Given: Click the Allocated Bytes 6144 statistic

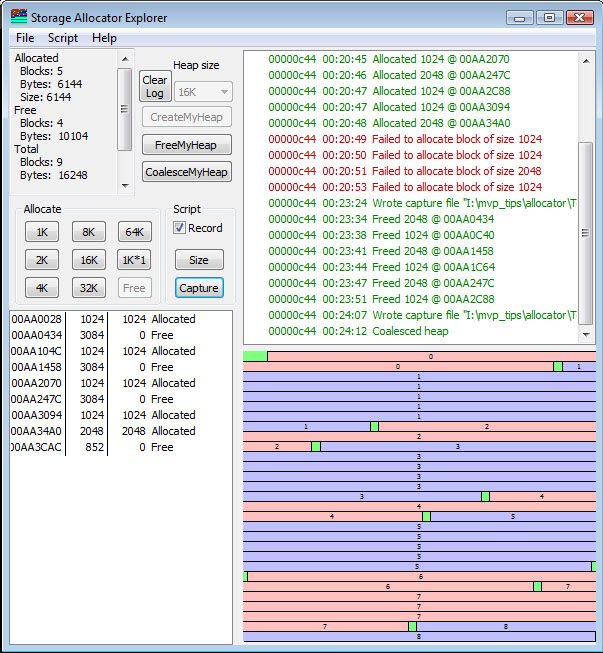Looking at the screenshot, I should (51, 84).
